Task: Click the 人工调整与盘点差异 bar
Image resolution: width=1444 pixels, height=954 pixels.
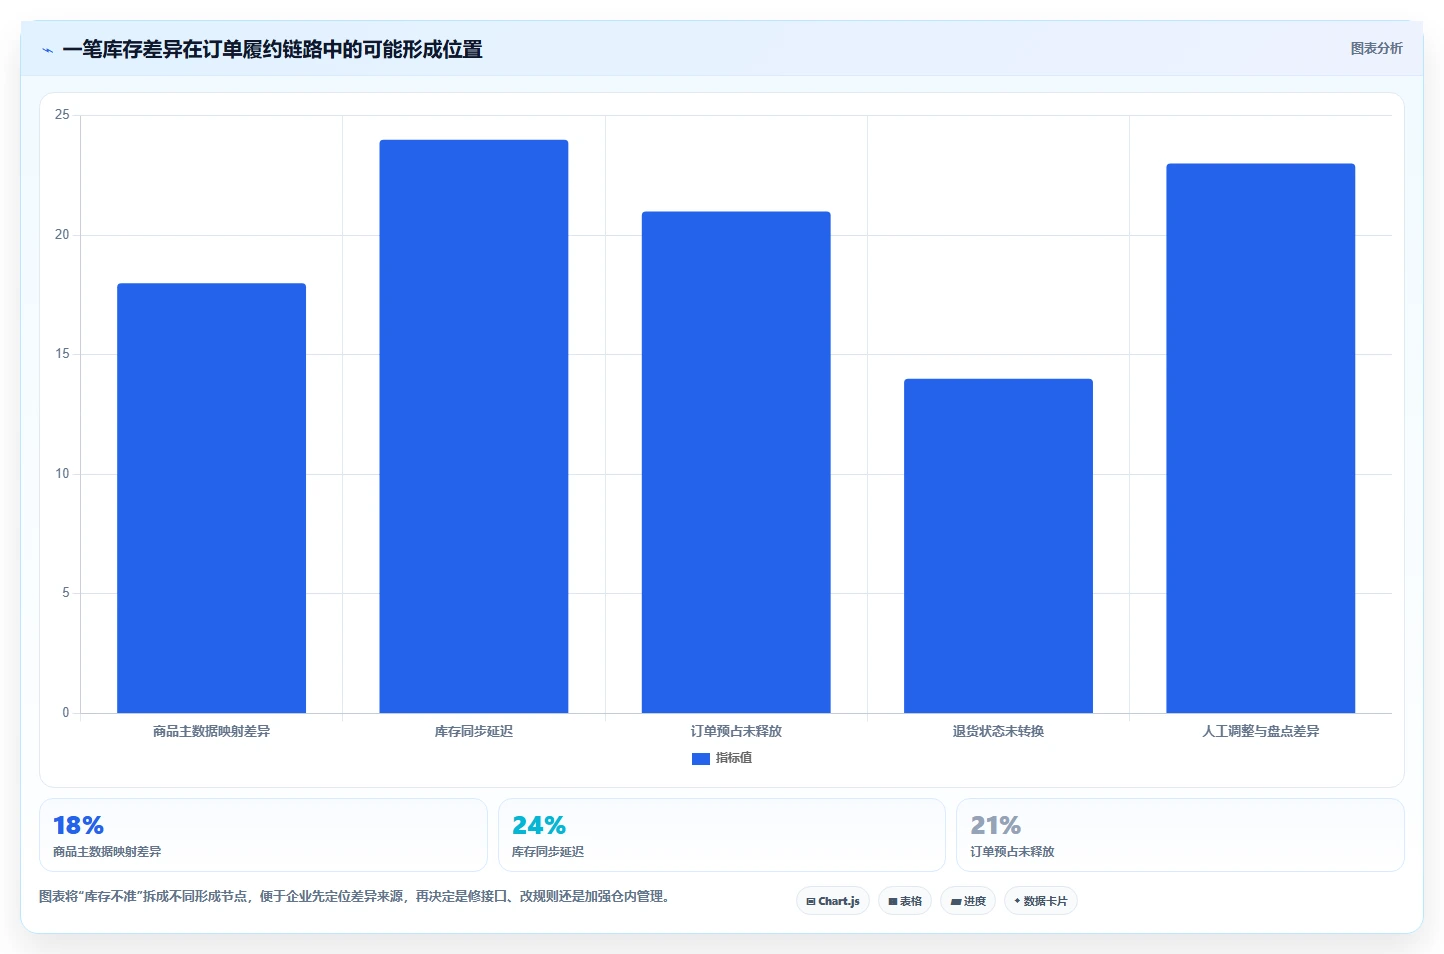Action: pos(1260,438)
